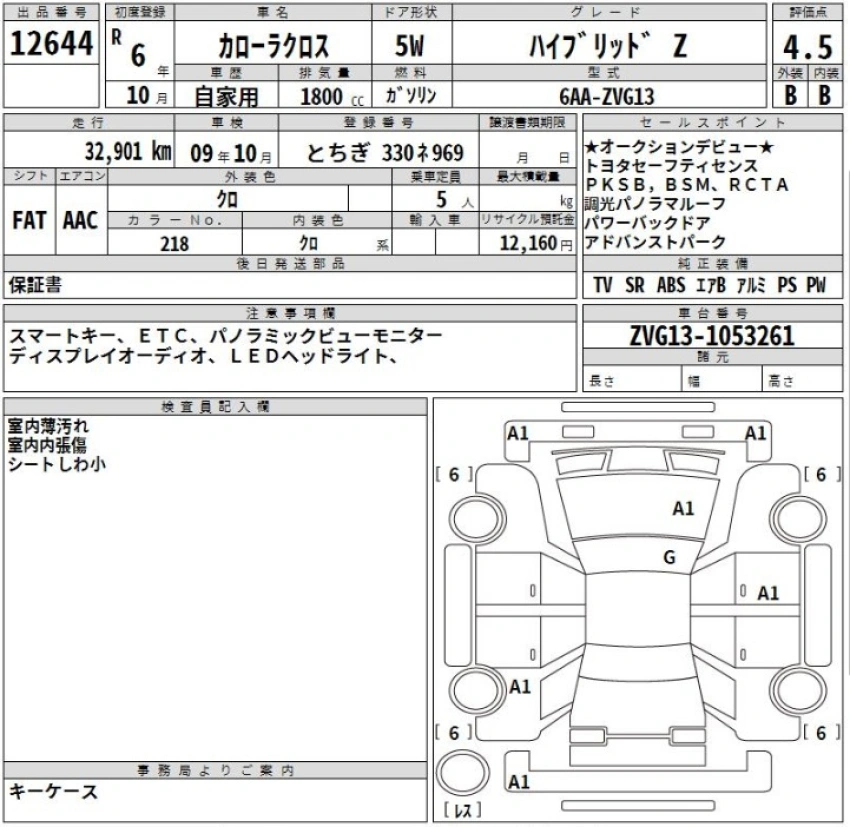Click the interior grade B under 内装
The height and width of the screenshot is (827, 850).
[825, 95]
